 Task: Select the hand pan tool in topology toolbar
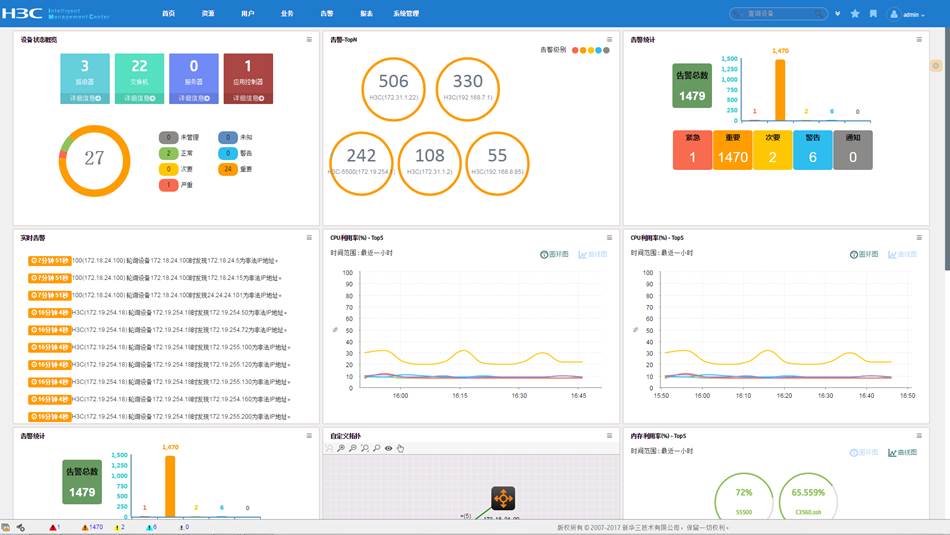[x=400, y=448]
